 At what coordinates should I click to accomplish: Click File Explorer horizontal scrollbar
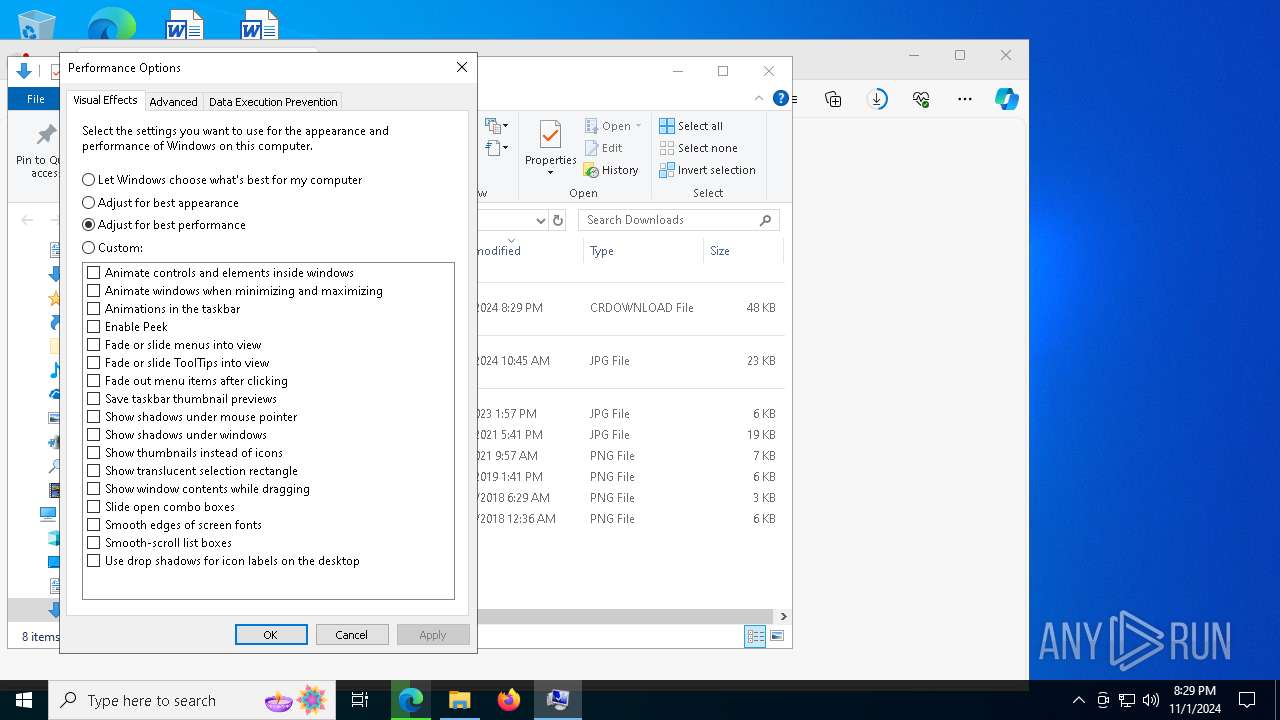pyautogui.click(x=625, y=617)
